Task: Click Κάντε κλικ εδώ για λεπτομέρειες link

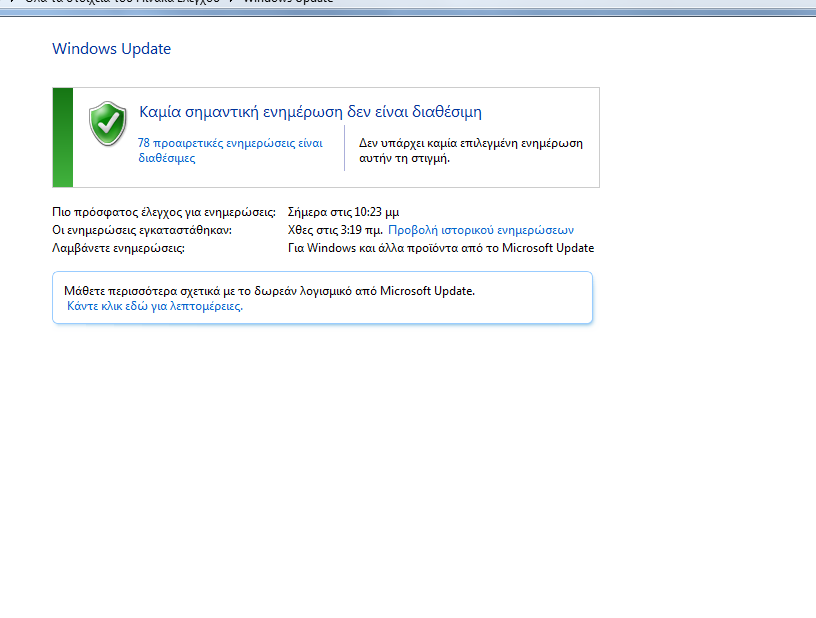Action: point(155,306)
